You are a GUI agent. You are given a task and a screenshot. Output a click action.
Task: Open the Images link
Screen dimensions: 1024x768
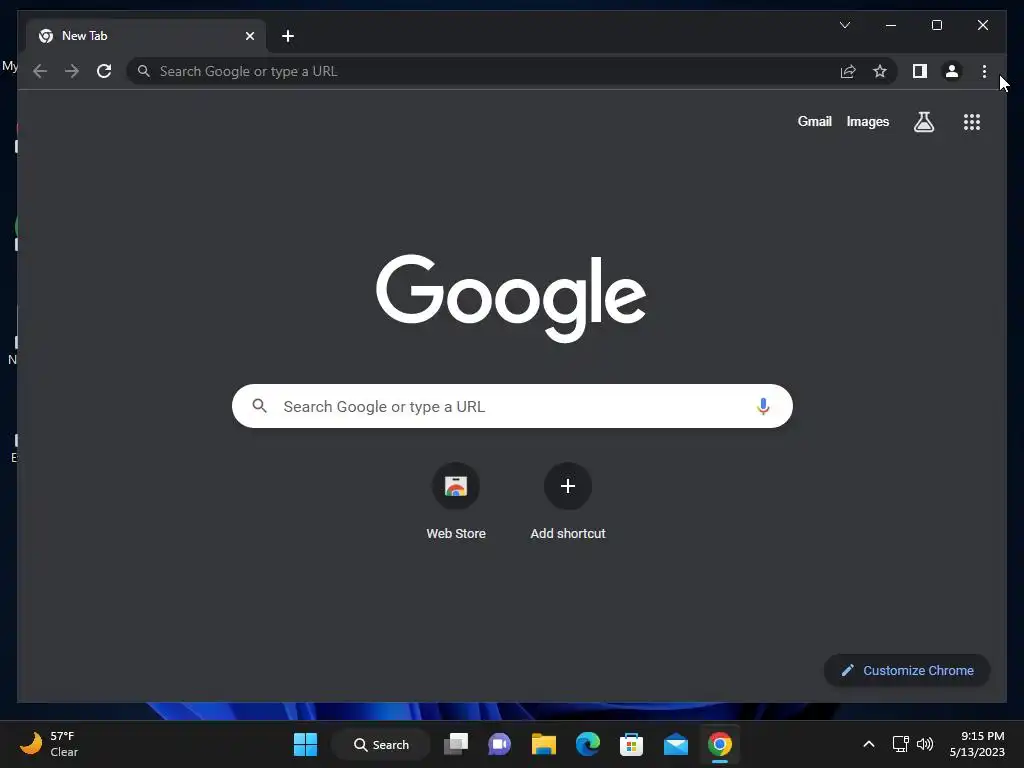(x=867, y=121)
